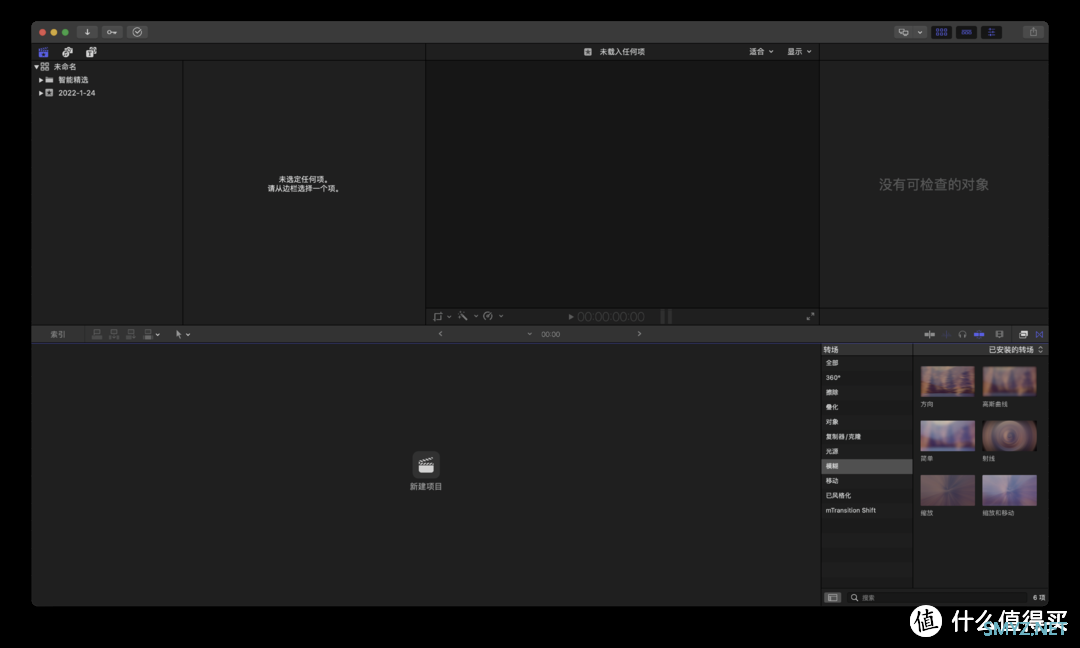Open the background tasks checkmark button
Image resolution: width=1080 pixels, height=648 pixels.
pyautogui.click(x=137, y=32)
